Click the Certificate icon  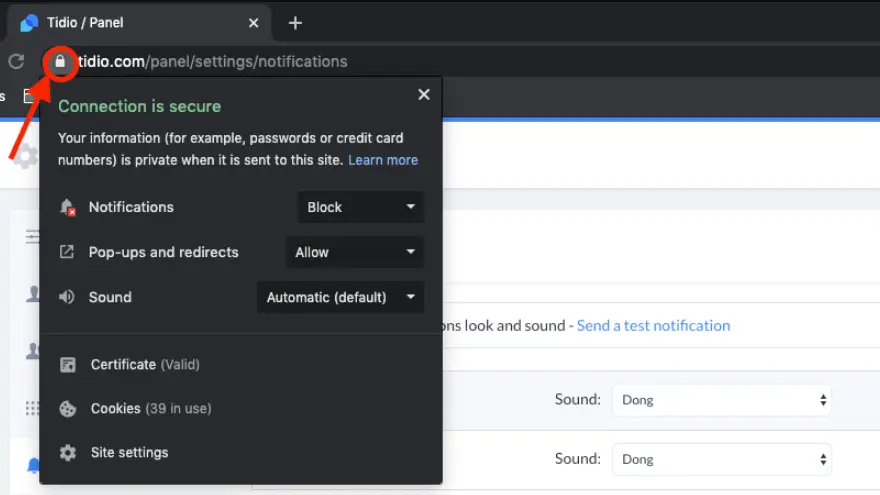click(x=68, y=365)
